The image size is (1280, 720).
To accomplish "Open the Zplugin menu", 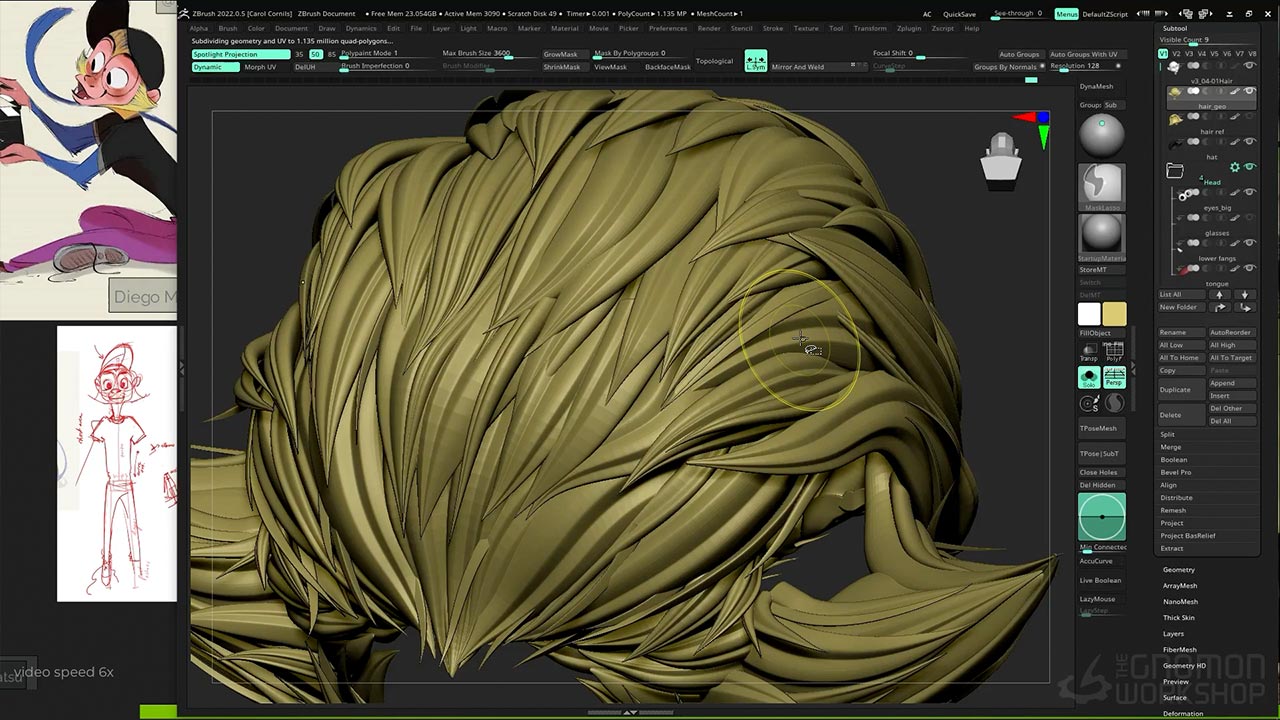I will (x=908, y=28).
